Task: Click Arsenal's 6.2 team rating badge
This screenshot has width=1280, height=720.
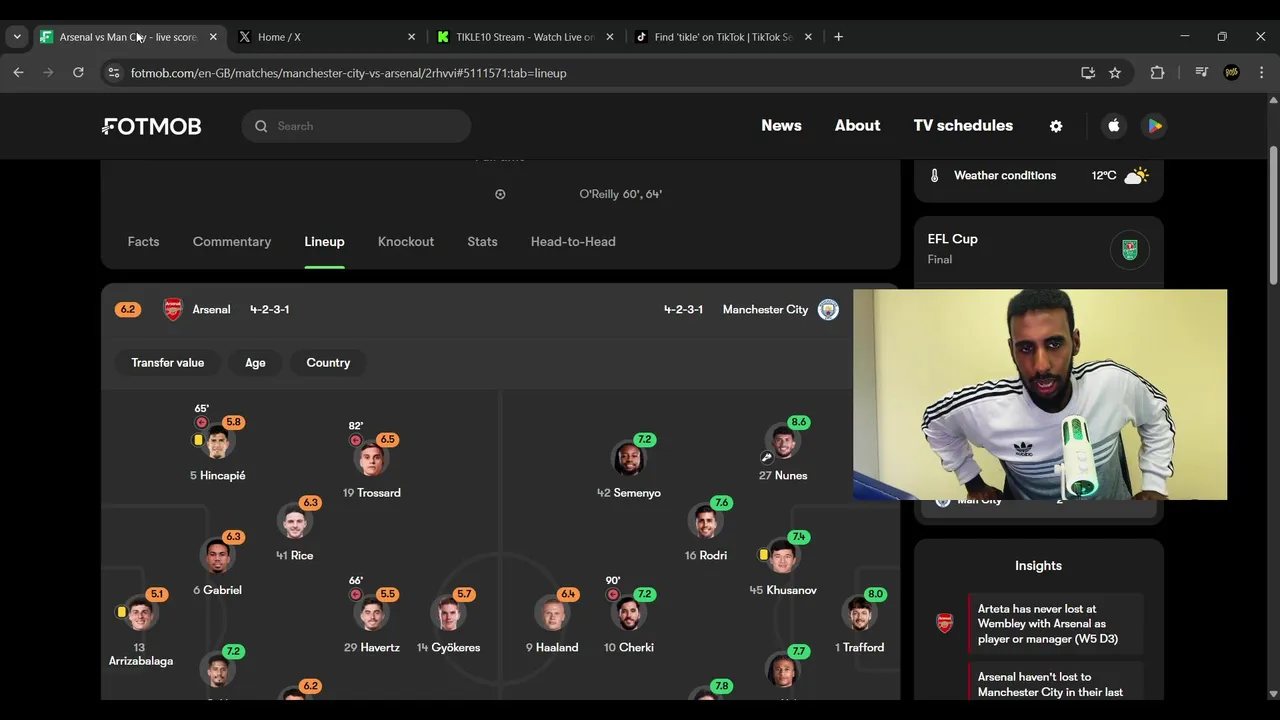Action: (x=128, y=310)
